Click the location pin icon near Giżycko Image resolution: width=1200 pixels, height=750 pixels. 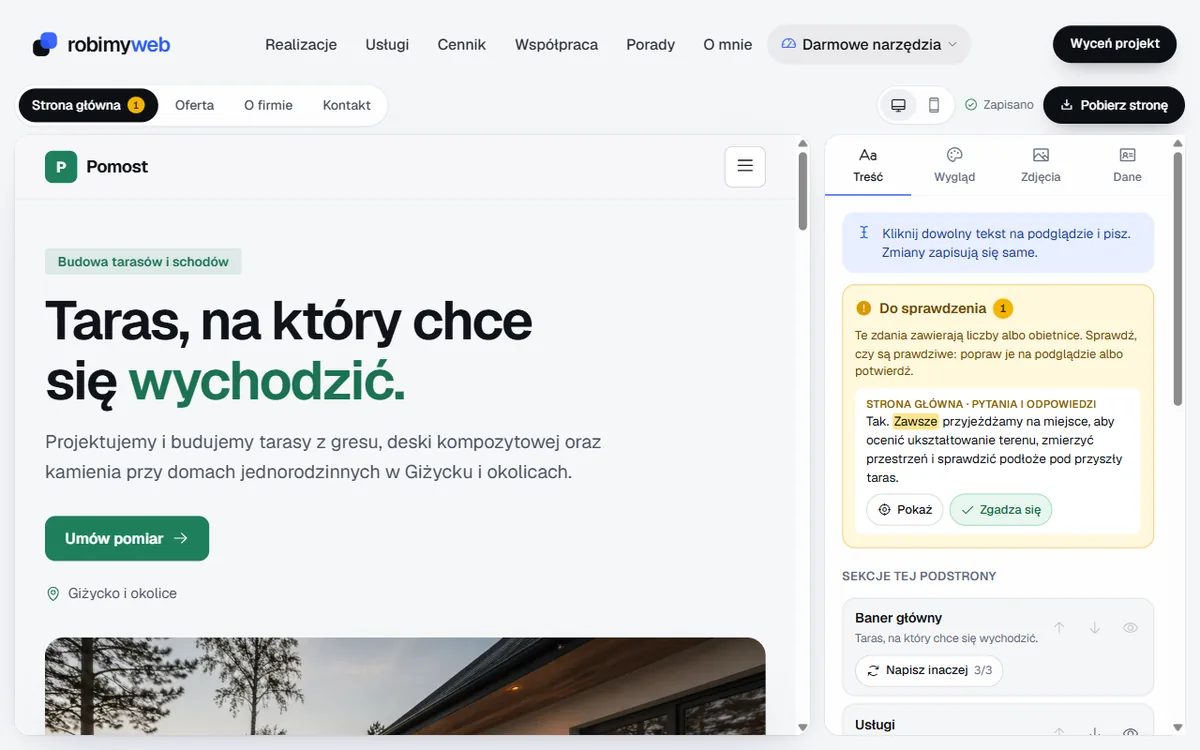53,594
